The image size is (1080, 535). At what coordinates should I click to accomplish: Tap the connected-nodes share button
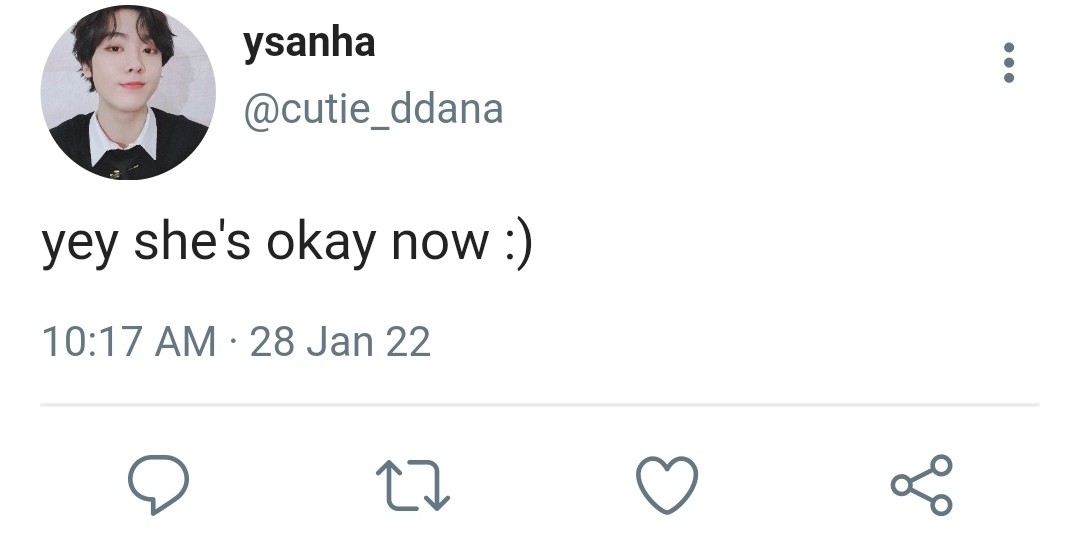click(921, 485)
